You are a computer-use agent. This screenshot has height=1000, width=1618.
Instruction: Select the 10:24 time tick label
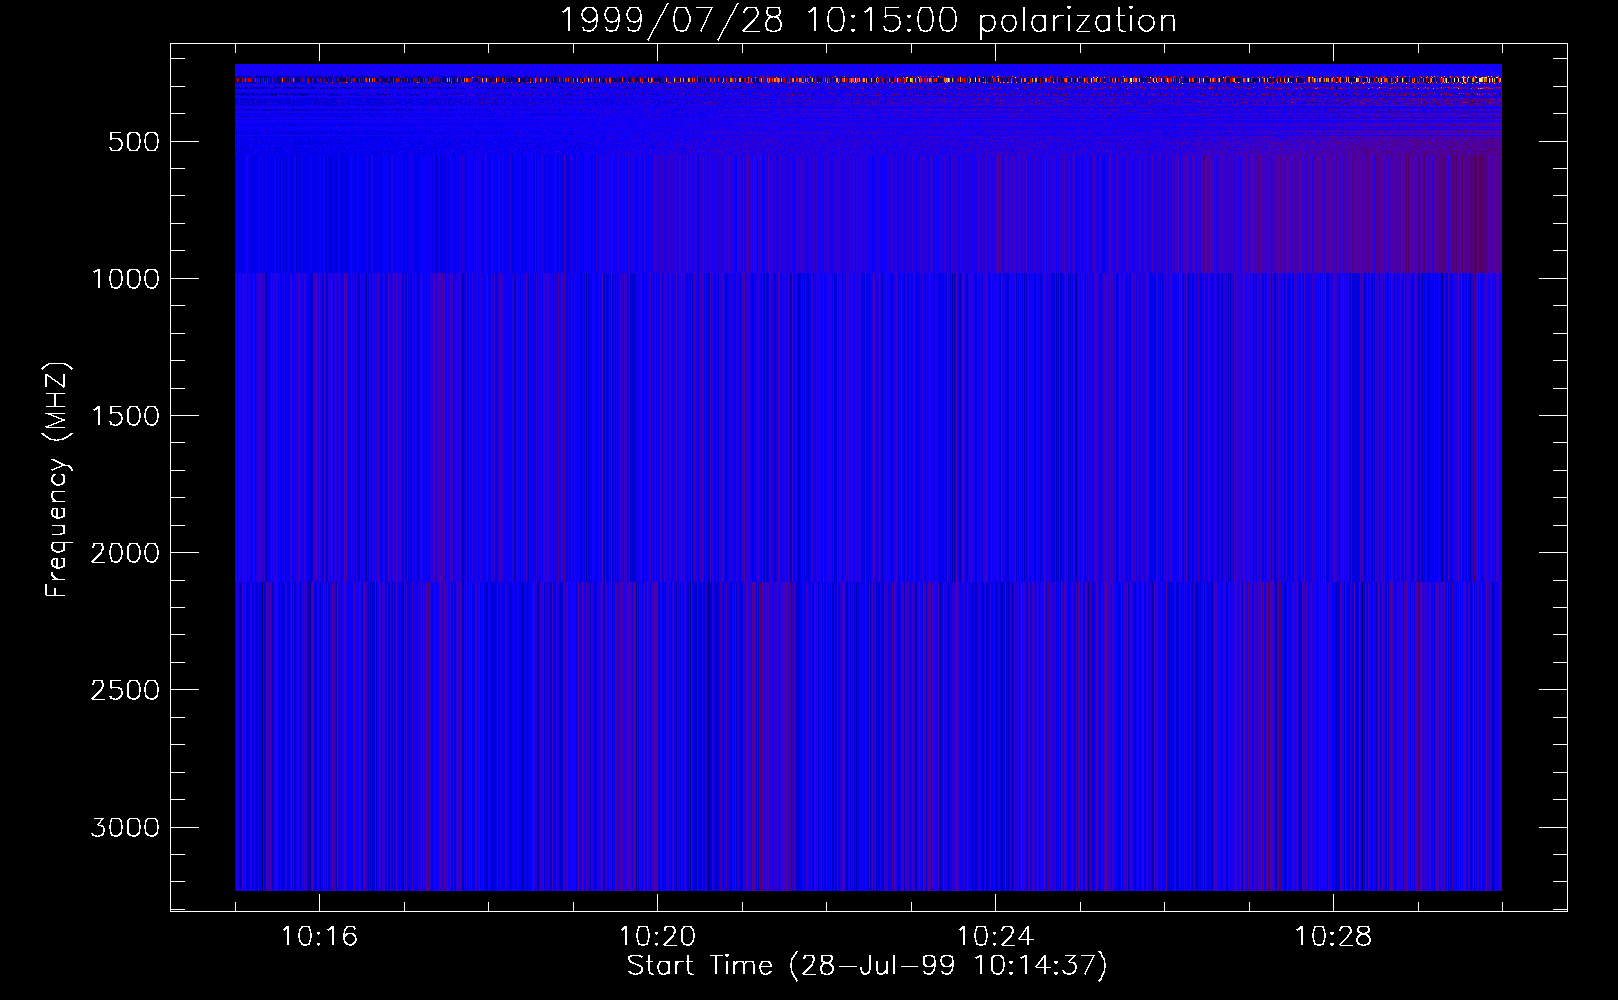[995, 937]
